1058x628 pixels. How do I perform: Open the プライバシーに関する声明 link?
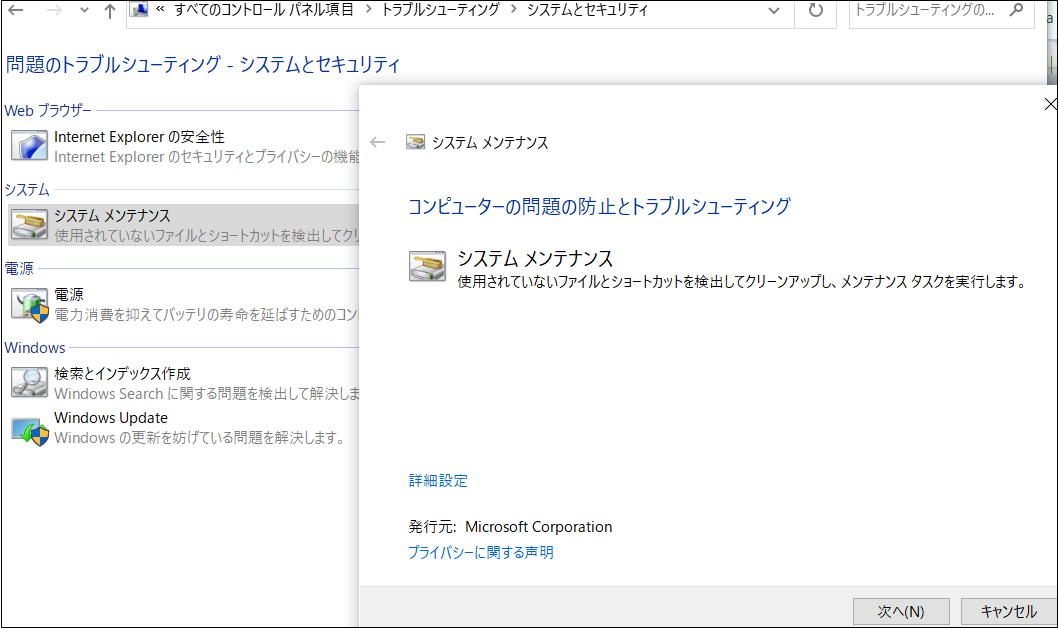pyautogui.click(x=480, y=552)
